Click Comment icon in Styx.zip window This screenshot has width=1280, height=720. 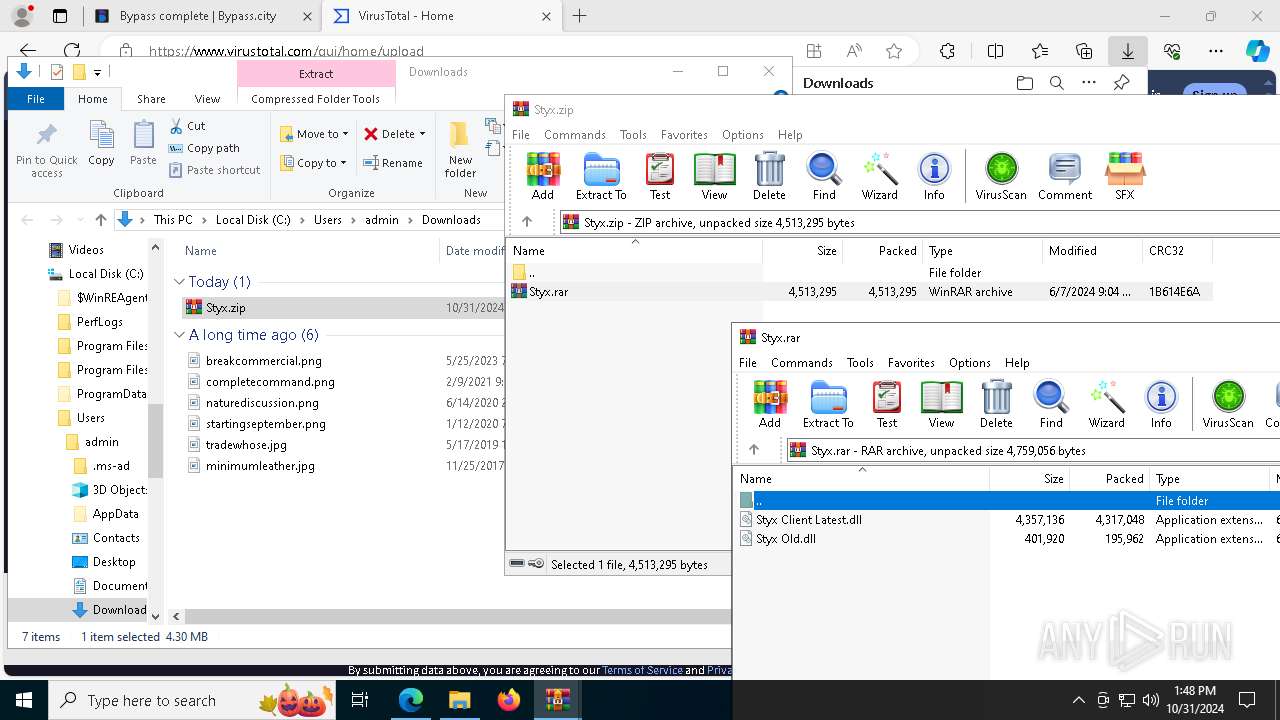point(1065,177)
